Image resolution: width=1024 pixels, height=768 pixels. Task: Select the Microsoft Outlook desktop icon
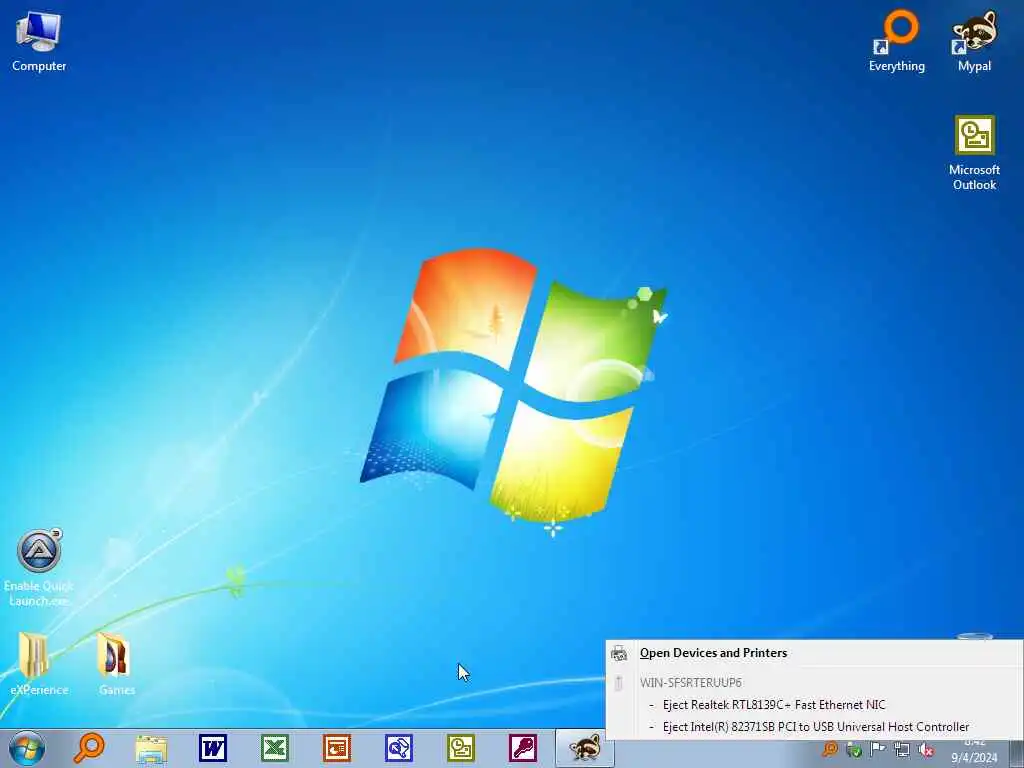974,153
